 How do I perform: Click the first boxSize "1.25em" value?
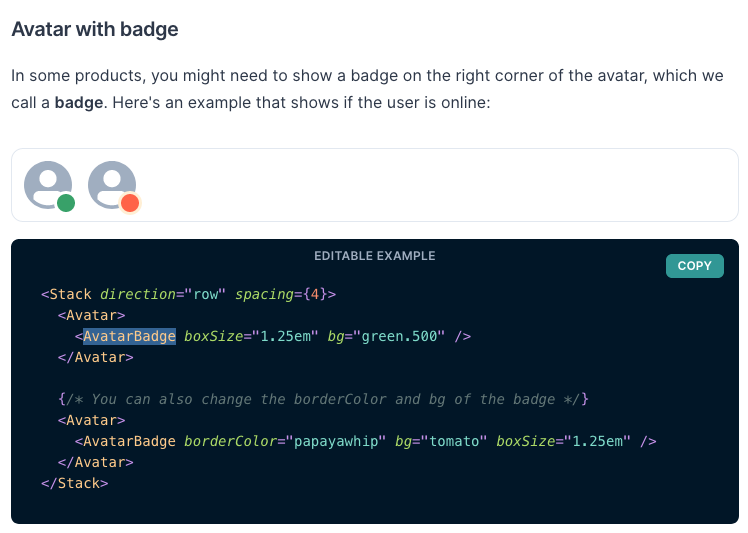click(285, 336)
